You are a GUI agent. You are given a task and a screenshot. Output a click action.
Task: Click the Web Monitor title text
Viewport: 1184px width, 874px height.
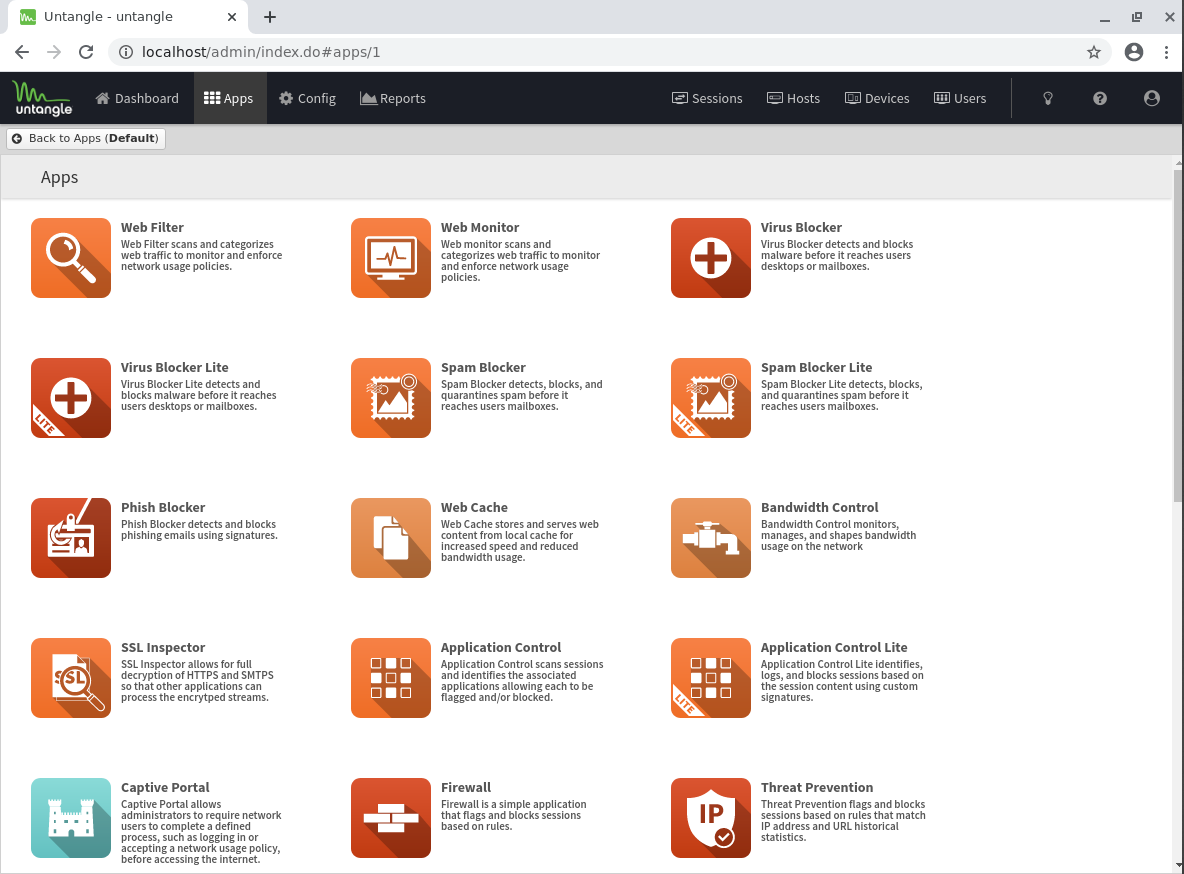[x=480, y=227]
